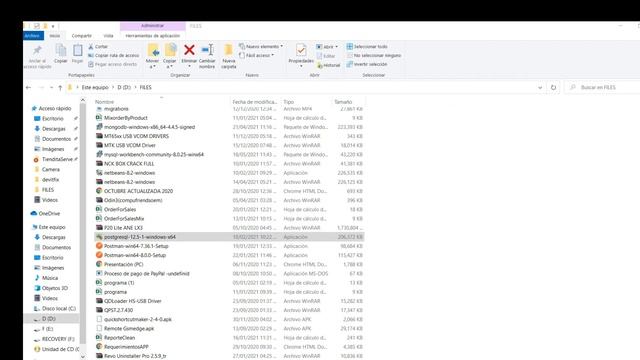Viewport: 640px width, 360px height.
Task: Open Herramientas de aplicación tab
Action: coord(153,36)
